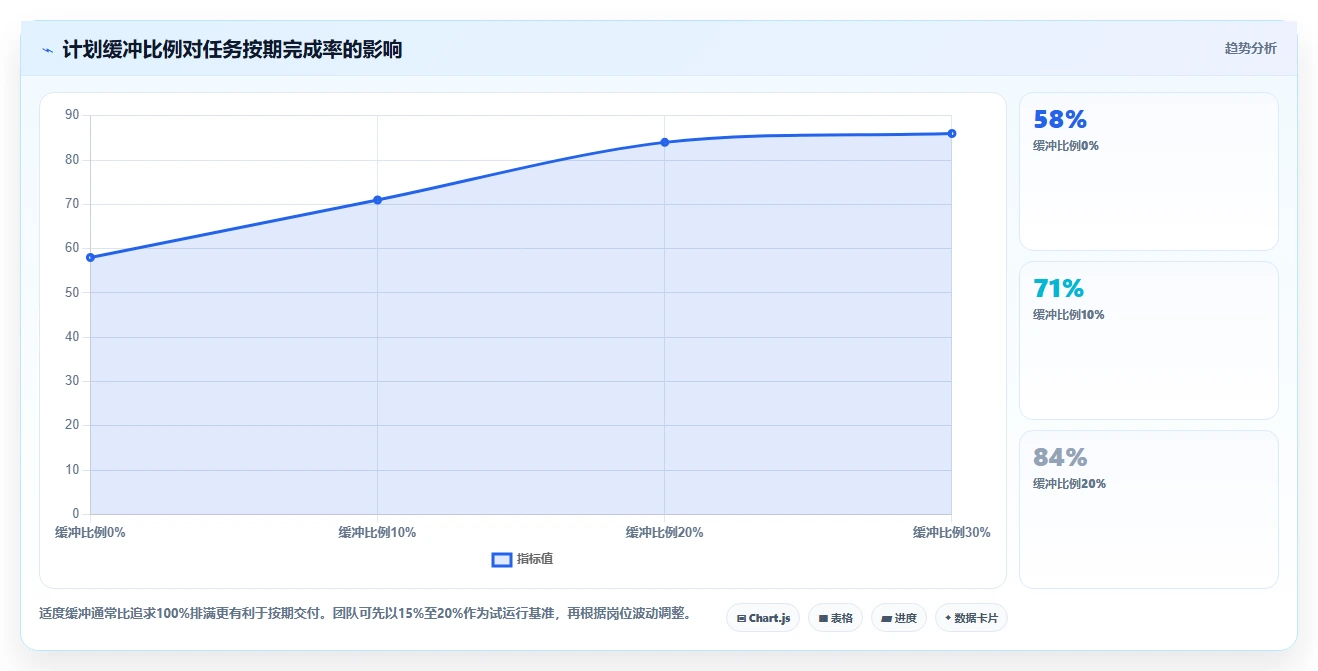
Task: Click the 指标值 legend color box
Action: coord(502,559)
